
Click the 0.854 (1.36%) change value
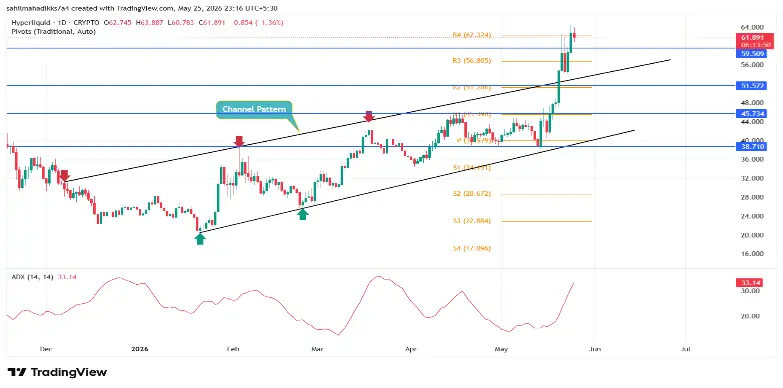(259, 22)
